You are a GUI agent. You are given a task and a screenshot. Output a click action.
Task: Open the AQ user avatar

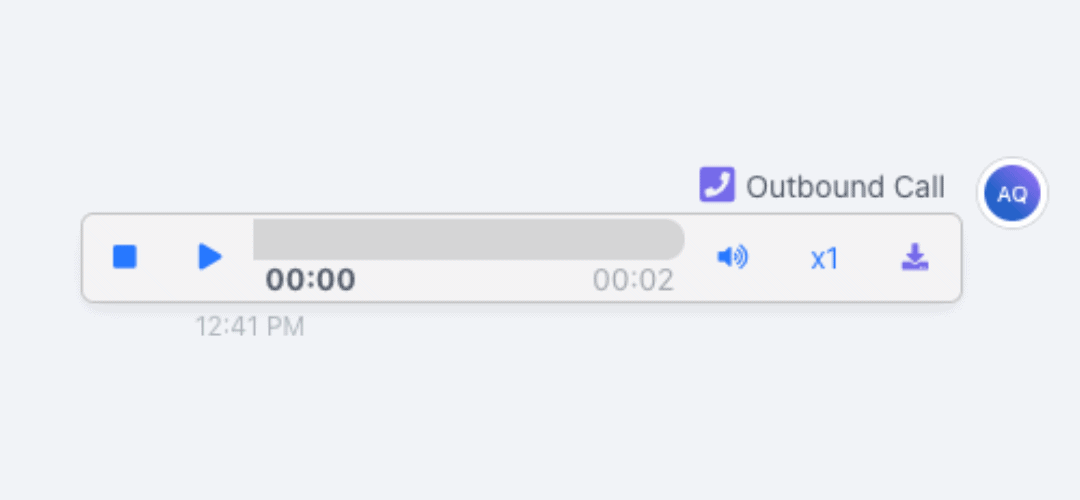(x=1012, y=194)
